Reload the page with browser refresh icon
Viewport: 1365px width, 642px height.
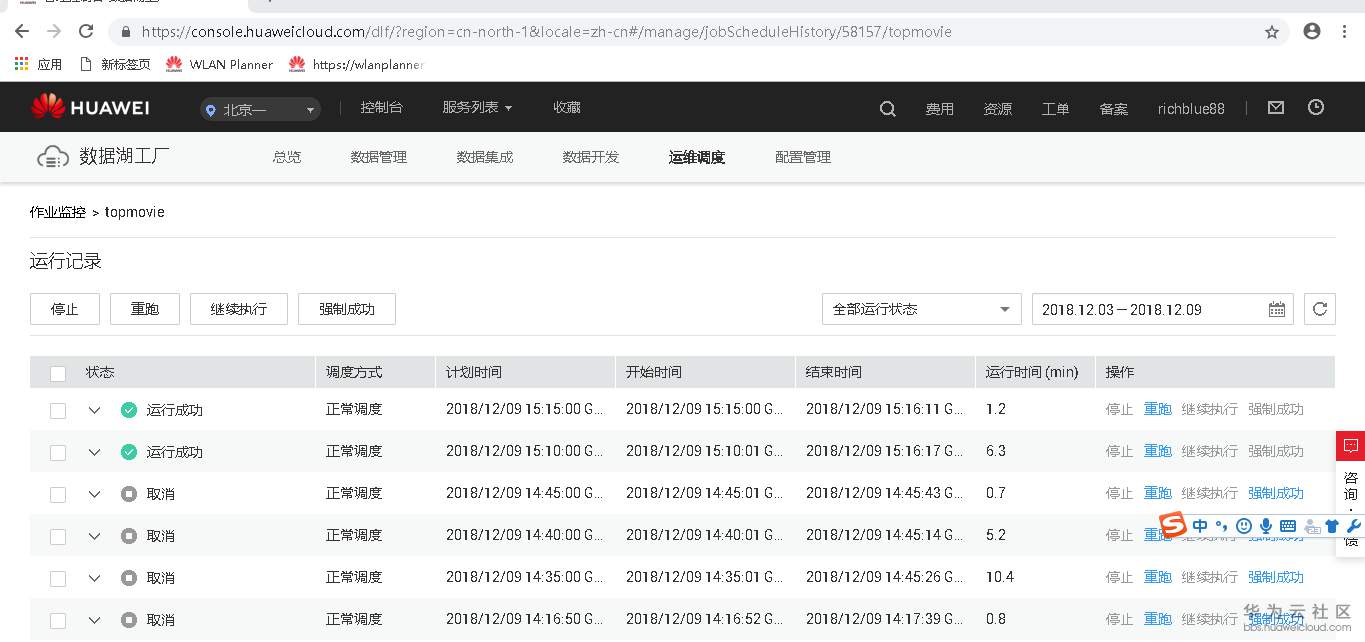tap(86, 32)
